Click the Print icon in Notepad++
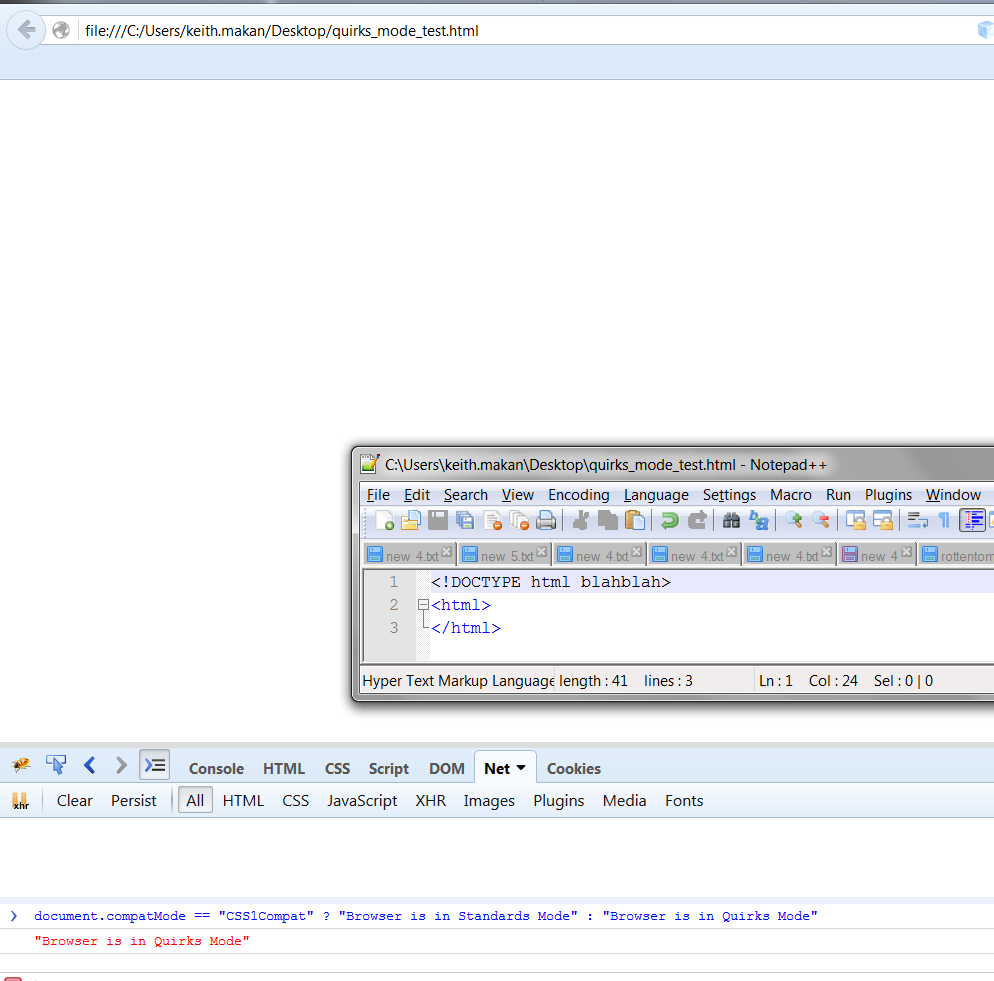The width and height of the screenshot is (994, 981). click(x=546, y=521)
